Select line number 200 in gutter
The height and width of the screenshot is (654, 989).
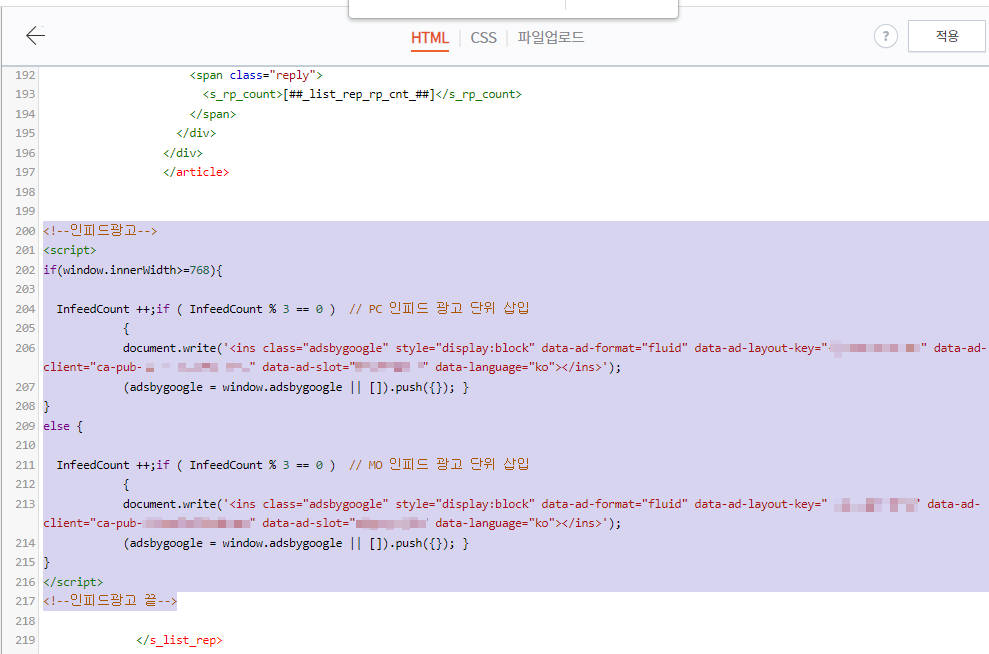(25, 231)
